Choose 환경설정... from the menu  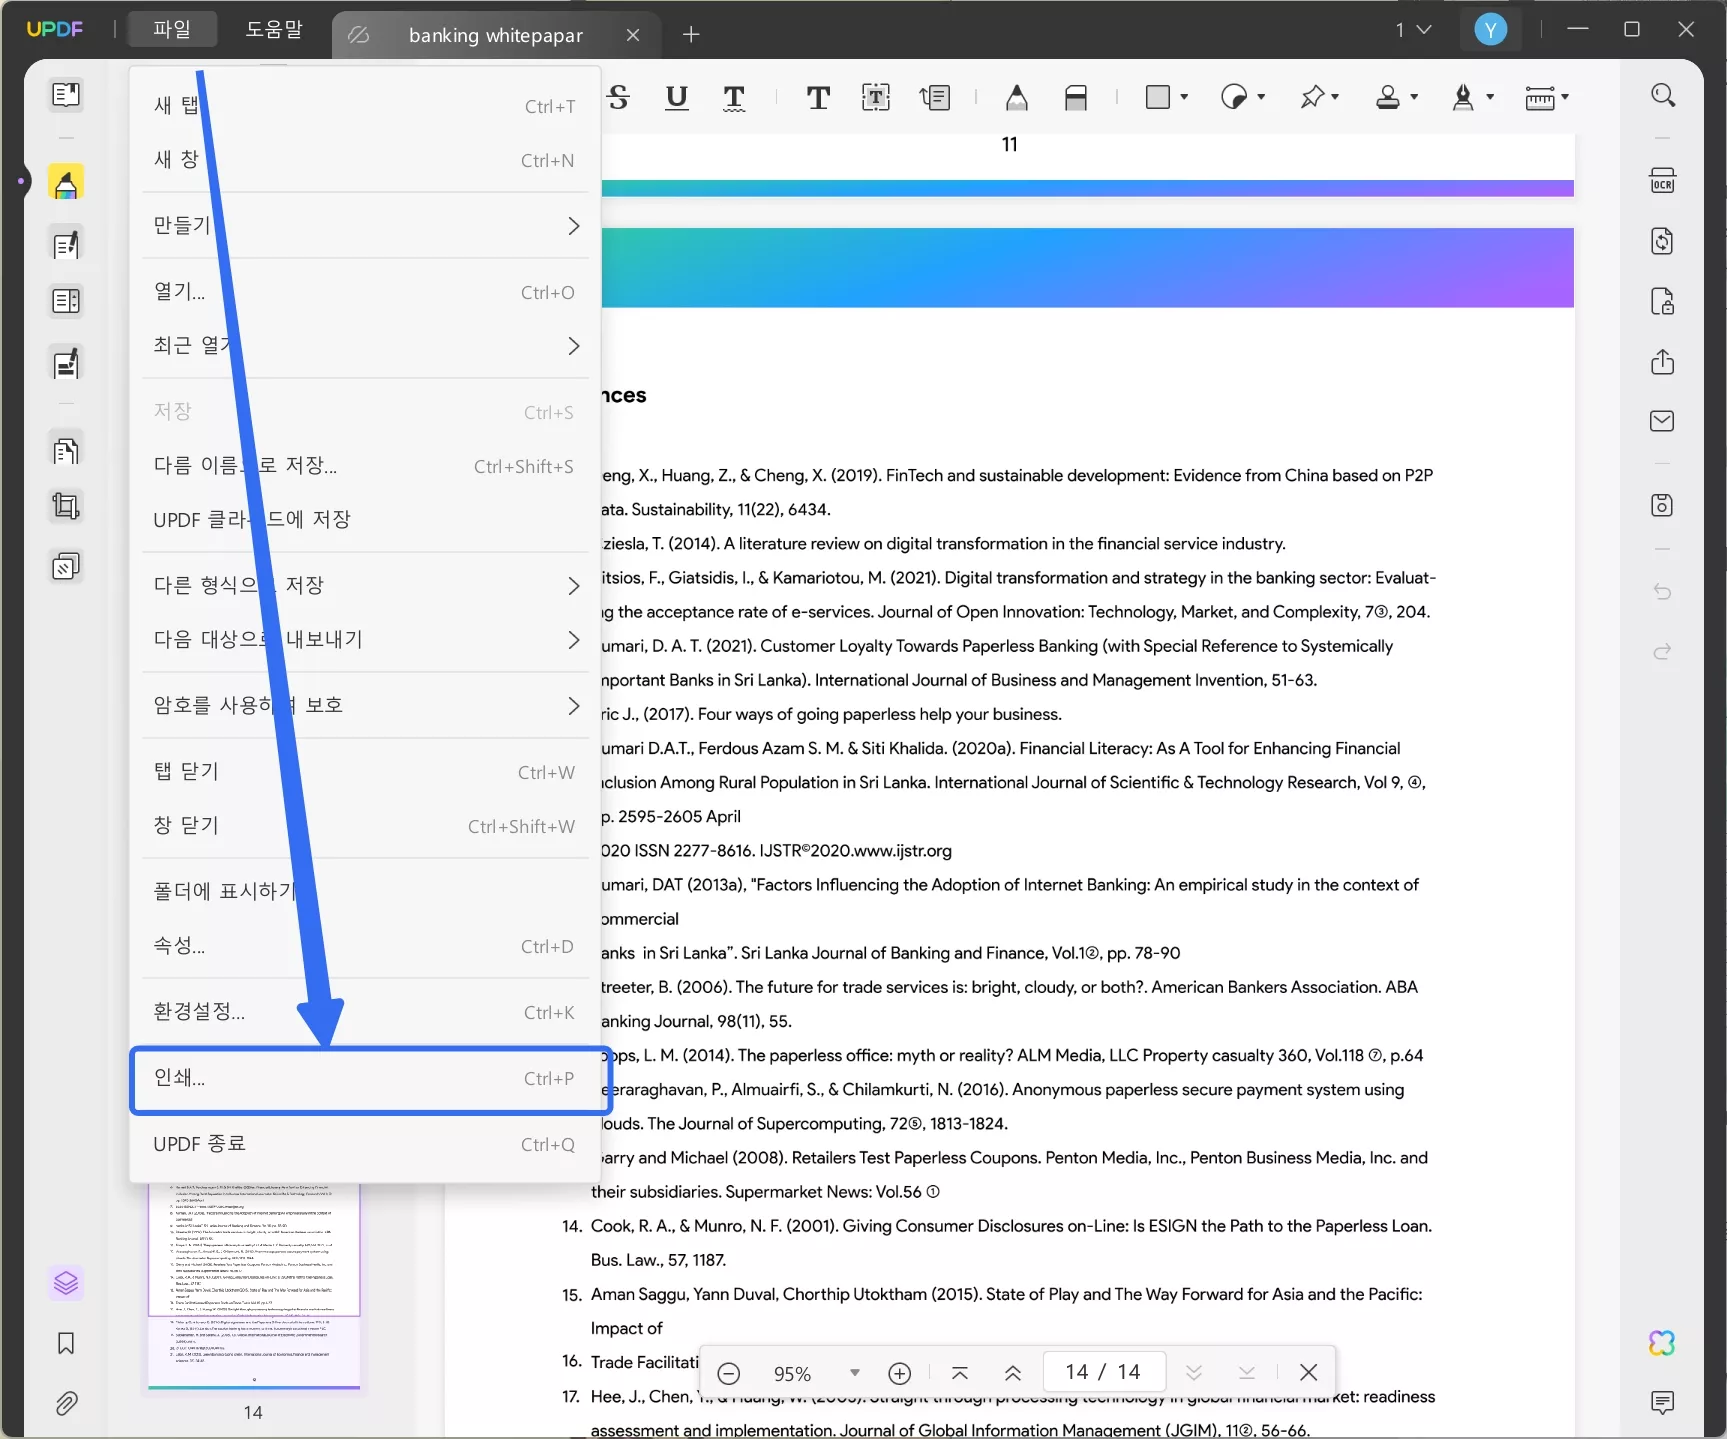[x=365, y=1012]
